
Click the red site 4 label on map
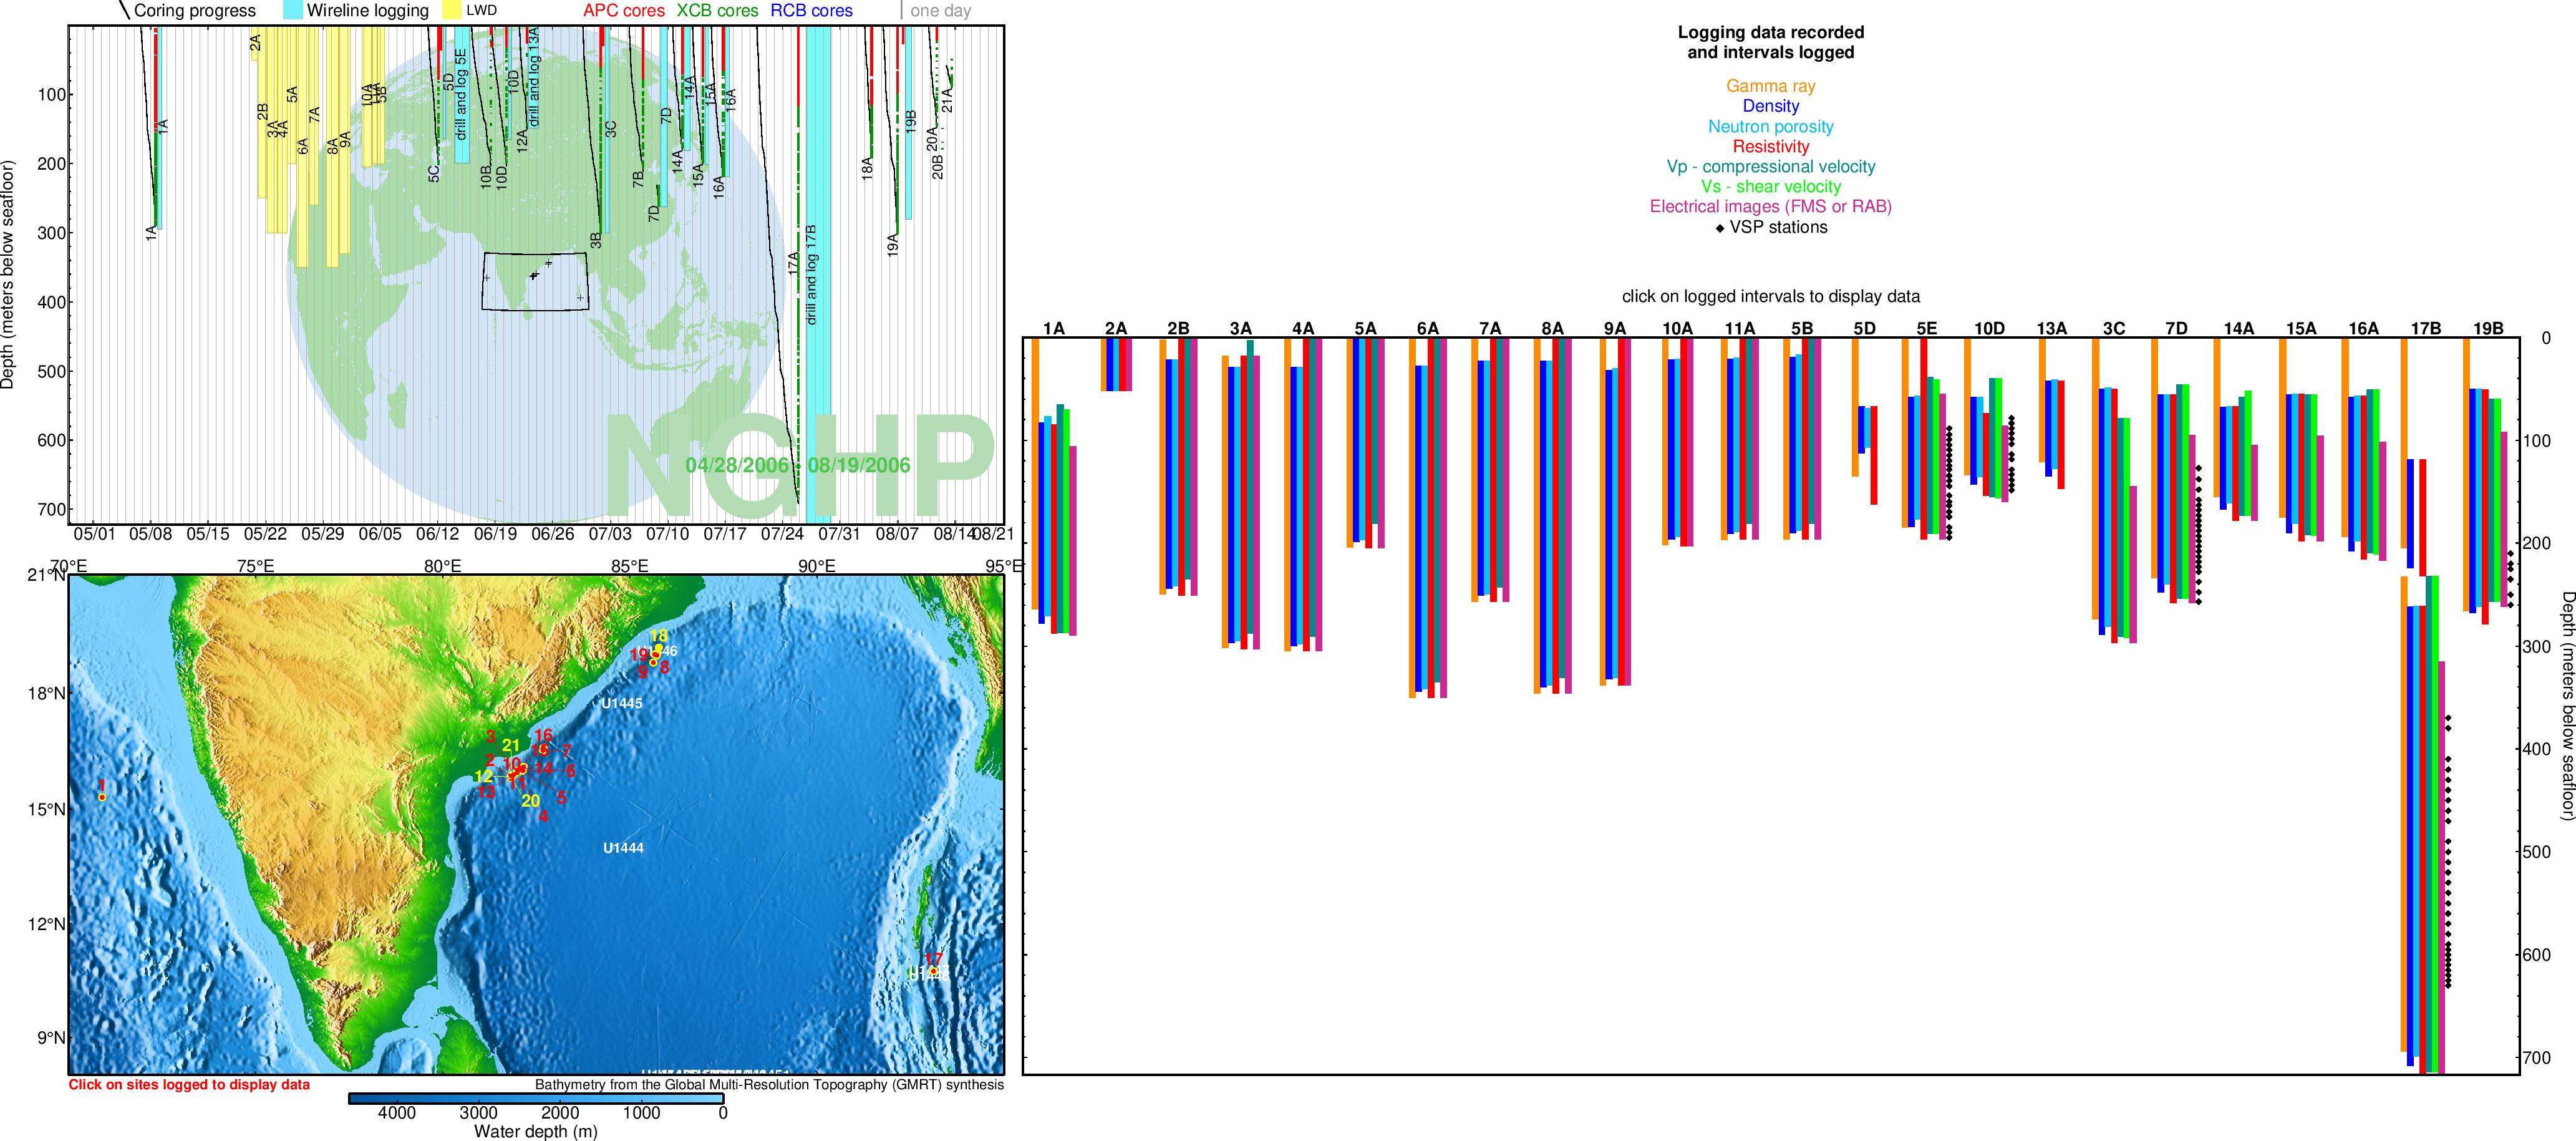click(543, 817)
